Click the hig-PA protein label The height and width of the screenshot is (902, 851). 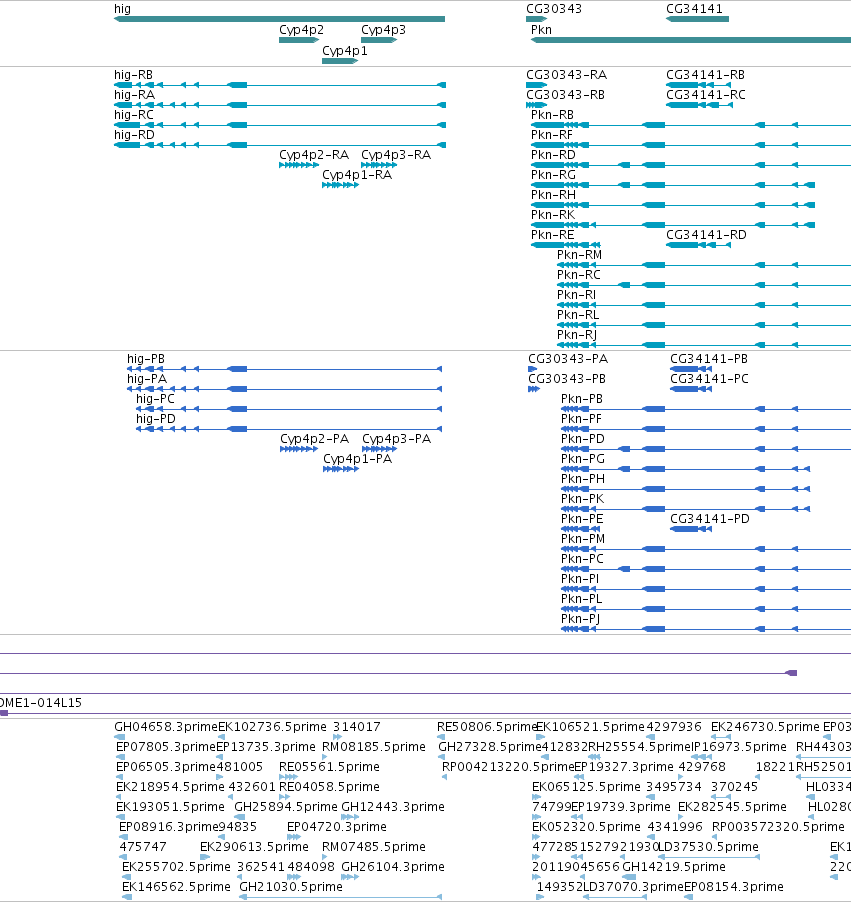coord(147,379)
